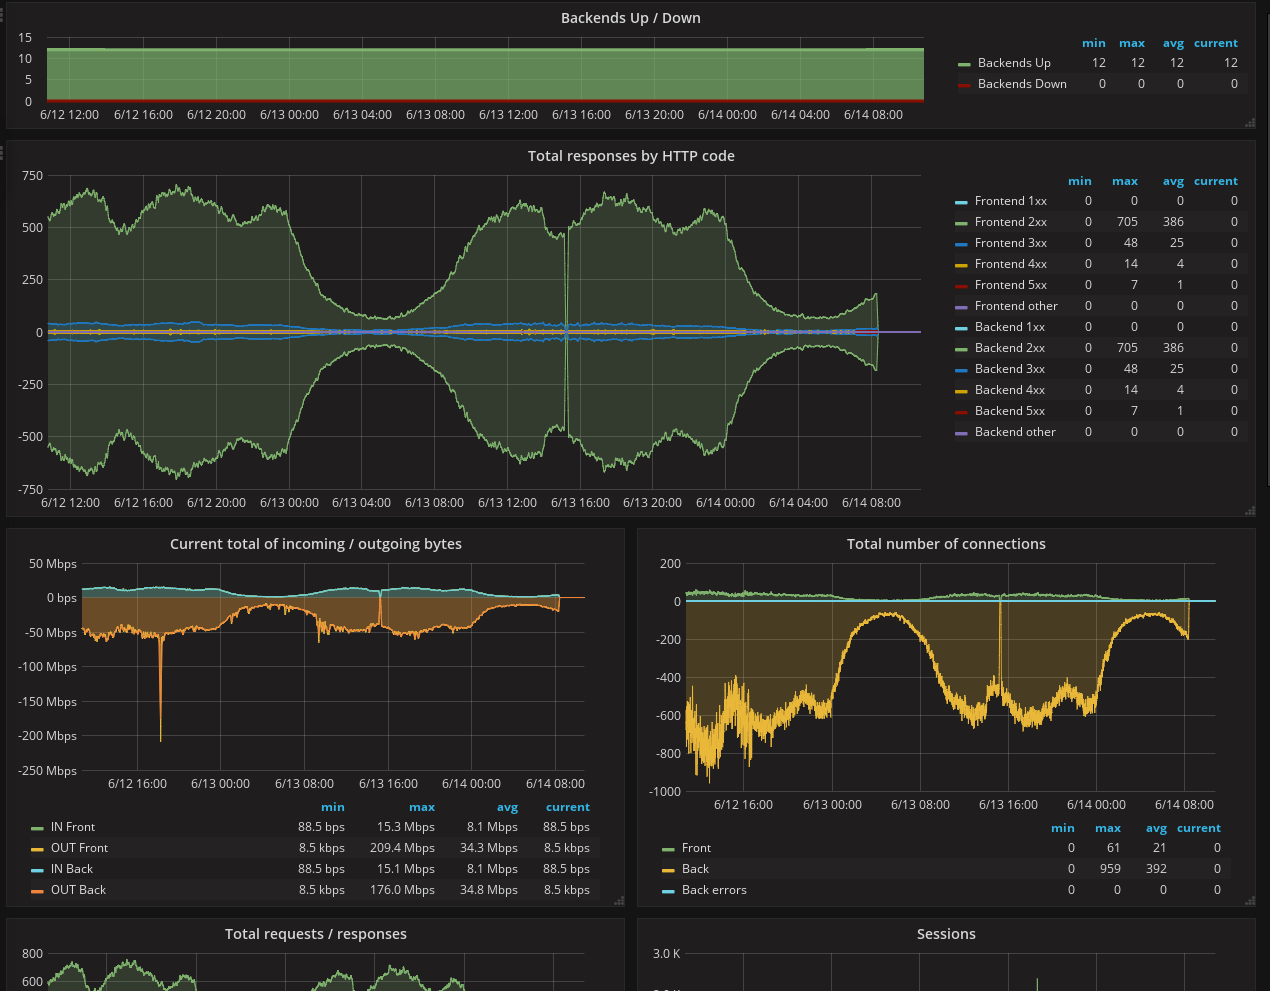Screen dimensions: 1270x991
Task: Toggle Backend other series label
Action: pyautogui.click(x=1015, y=432)
